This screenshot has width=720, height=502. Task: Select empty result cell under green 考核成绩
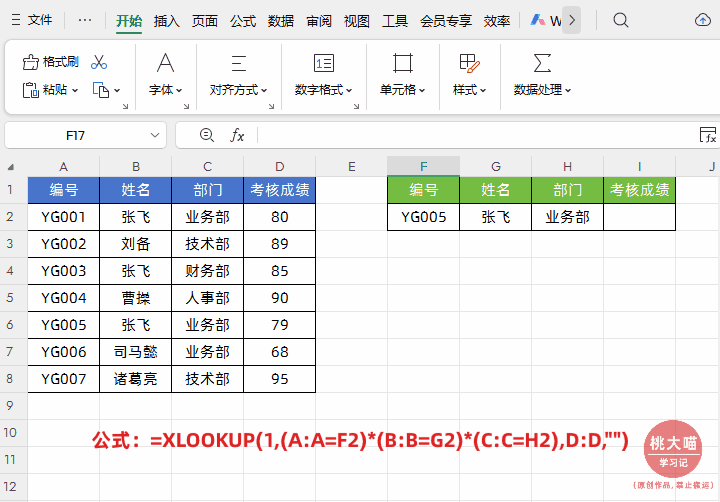640,217
